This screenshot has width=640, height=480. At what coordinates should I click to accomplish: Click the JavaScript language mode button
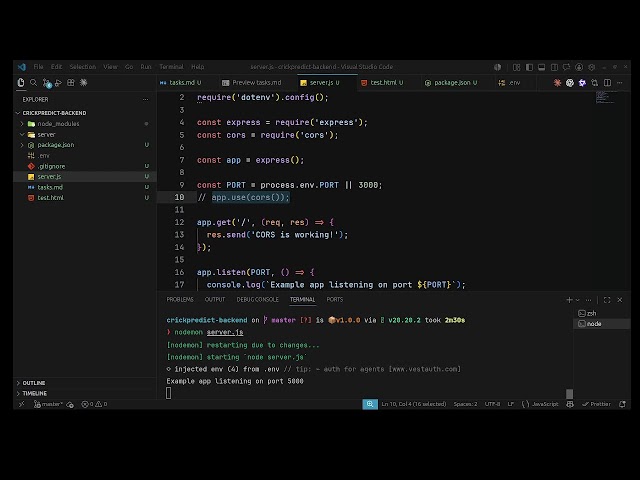click(540, 404)
